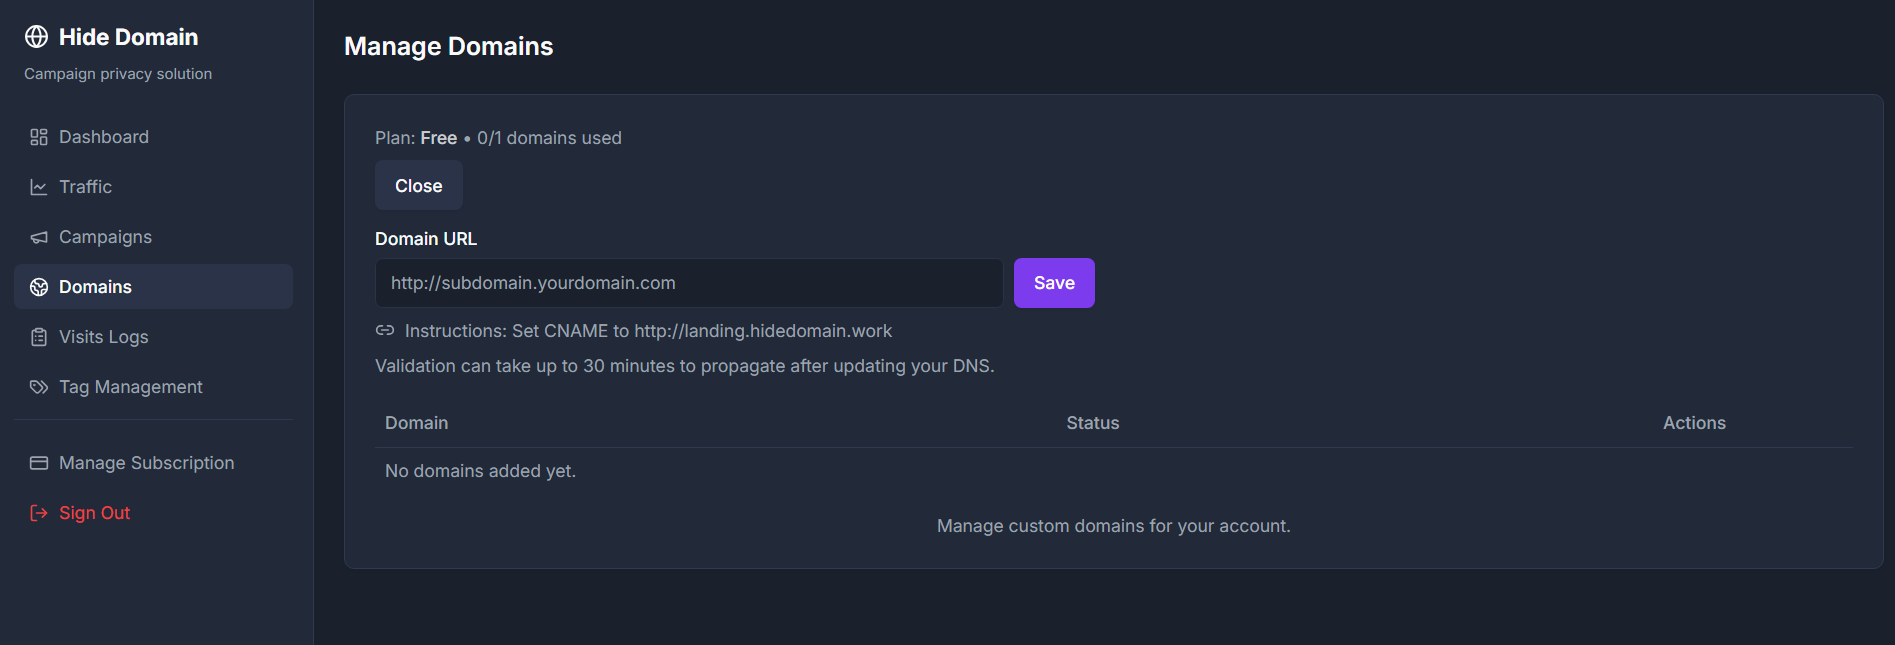Click the Status column header
This screenshot has width=1895, height=645.
[x=1093, y=423]
